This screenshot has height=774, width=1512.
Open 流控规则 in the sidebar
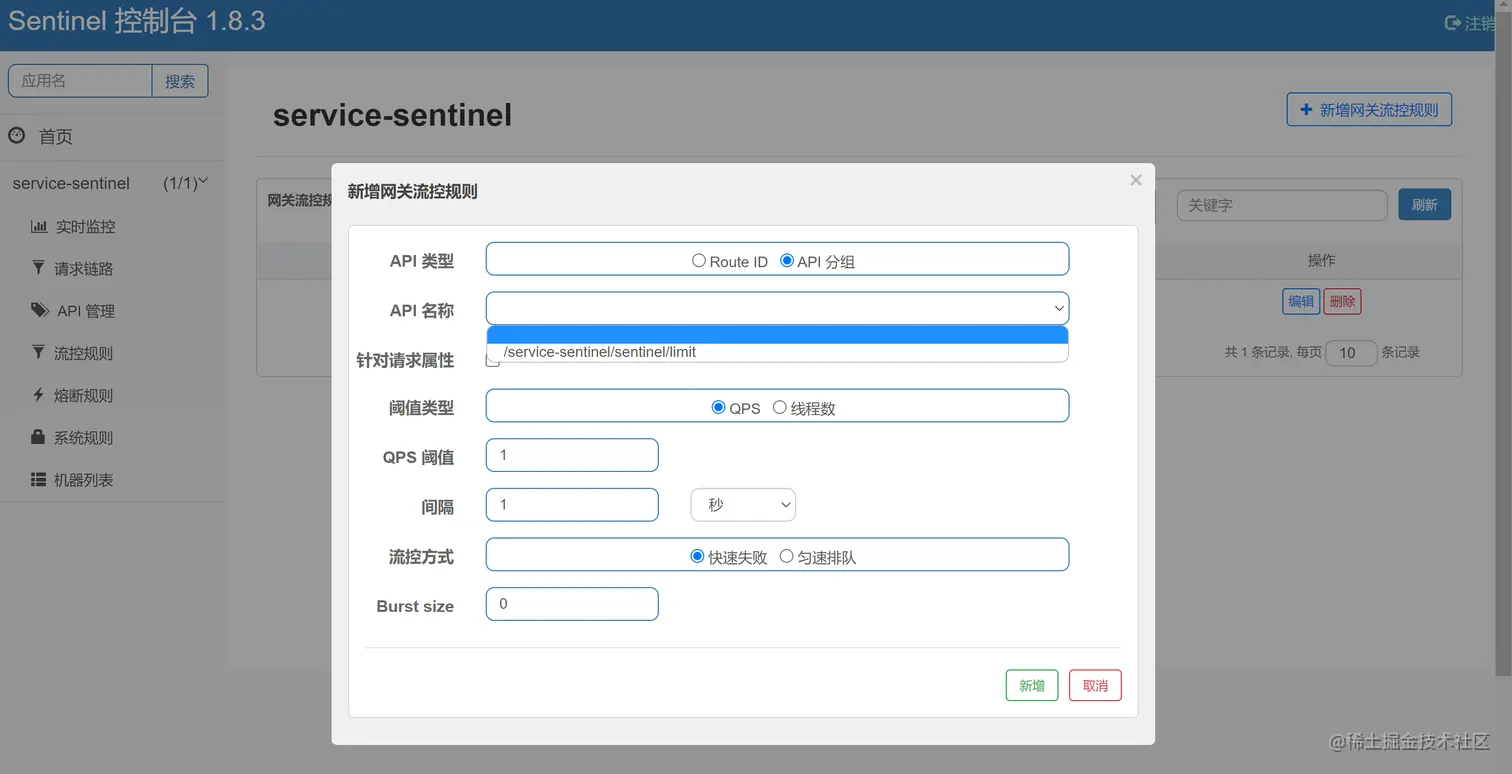tap(84, 353)
